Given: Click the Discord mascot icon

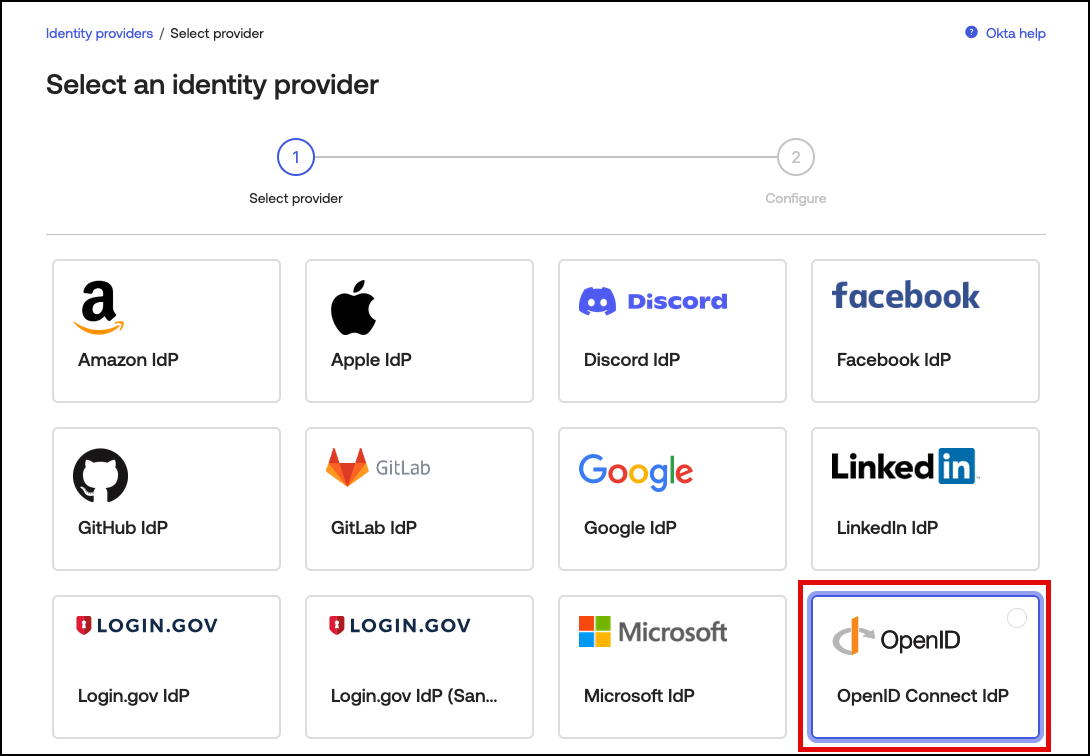Looking at the screenshot, I should (x=597, y=300).
